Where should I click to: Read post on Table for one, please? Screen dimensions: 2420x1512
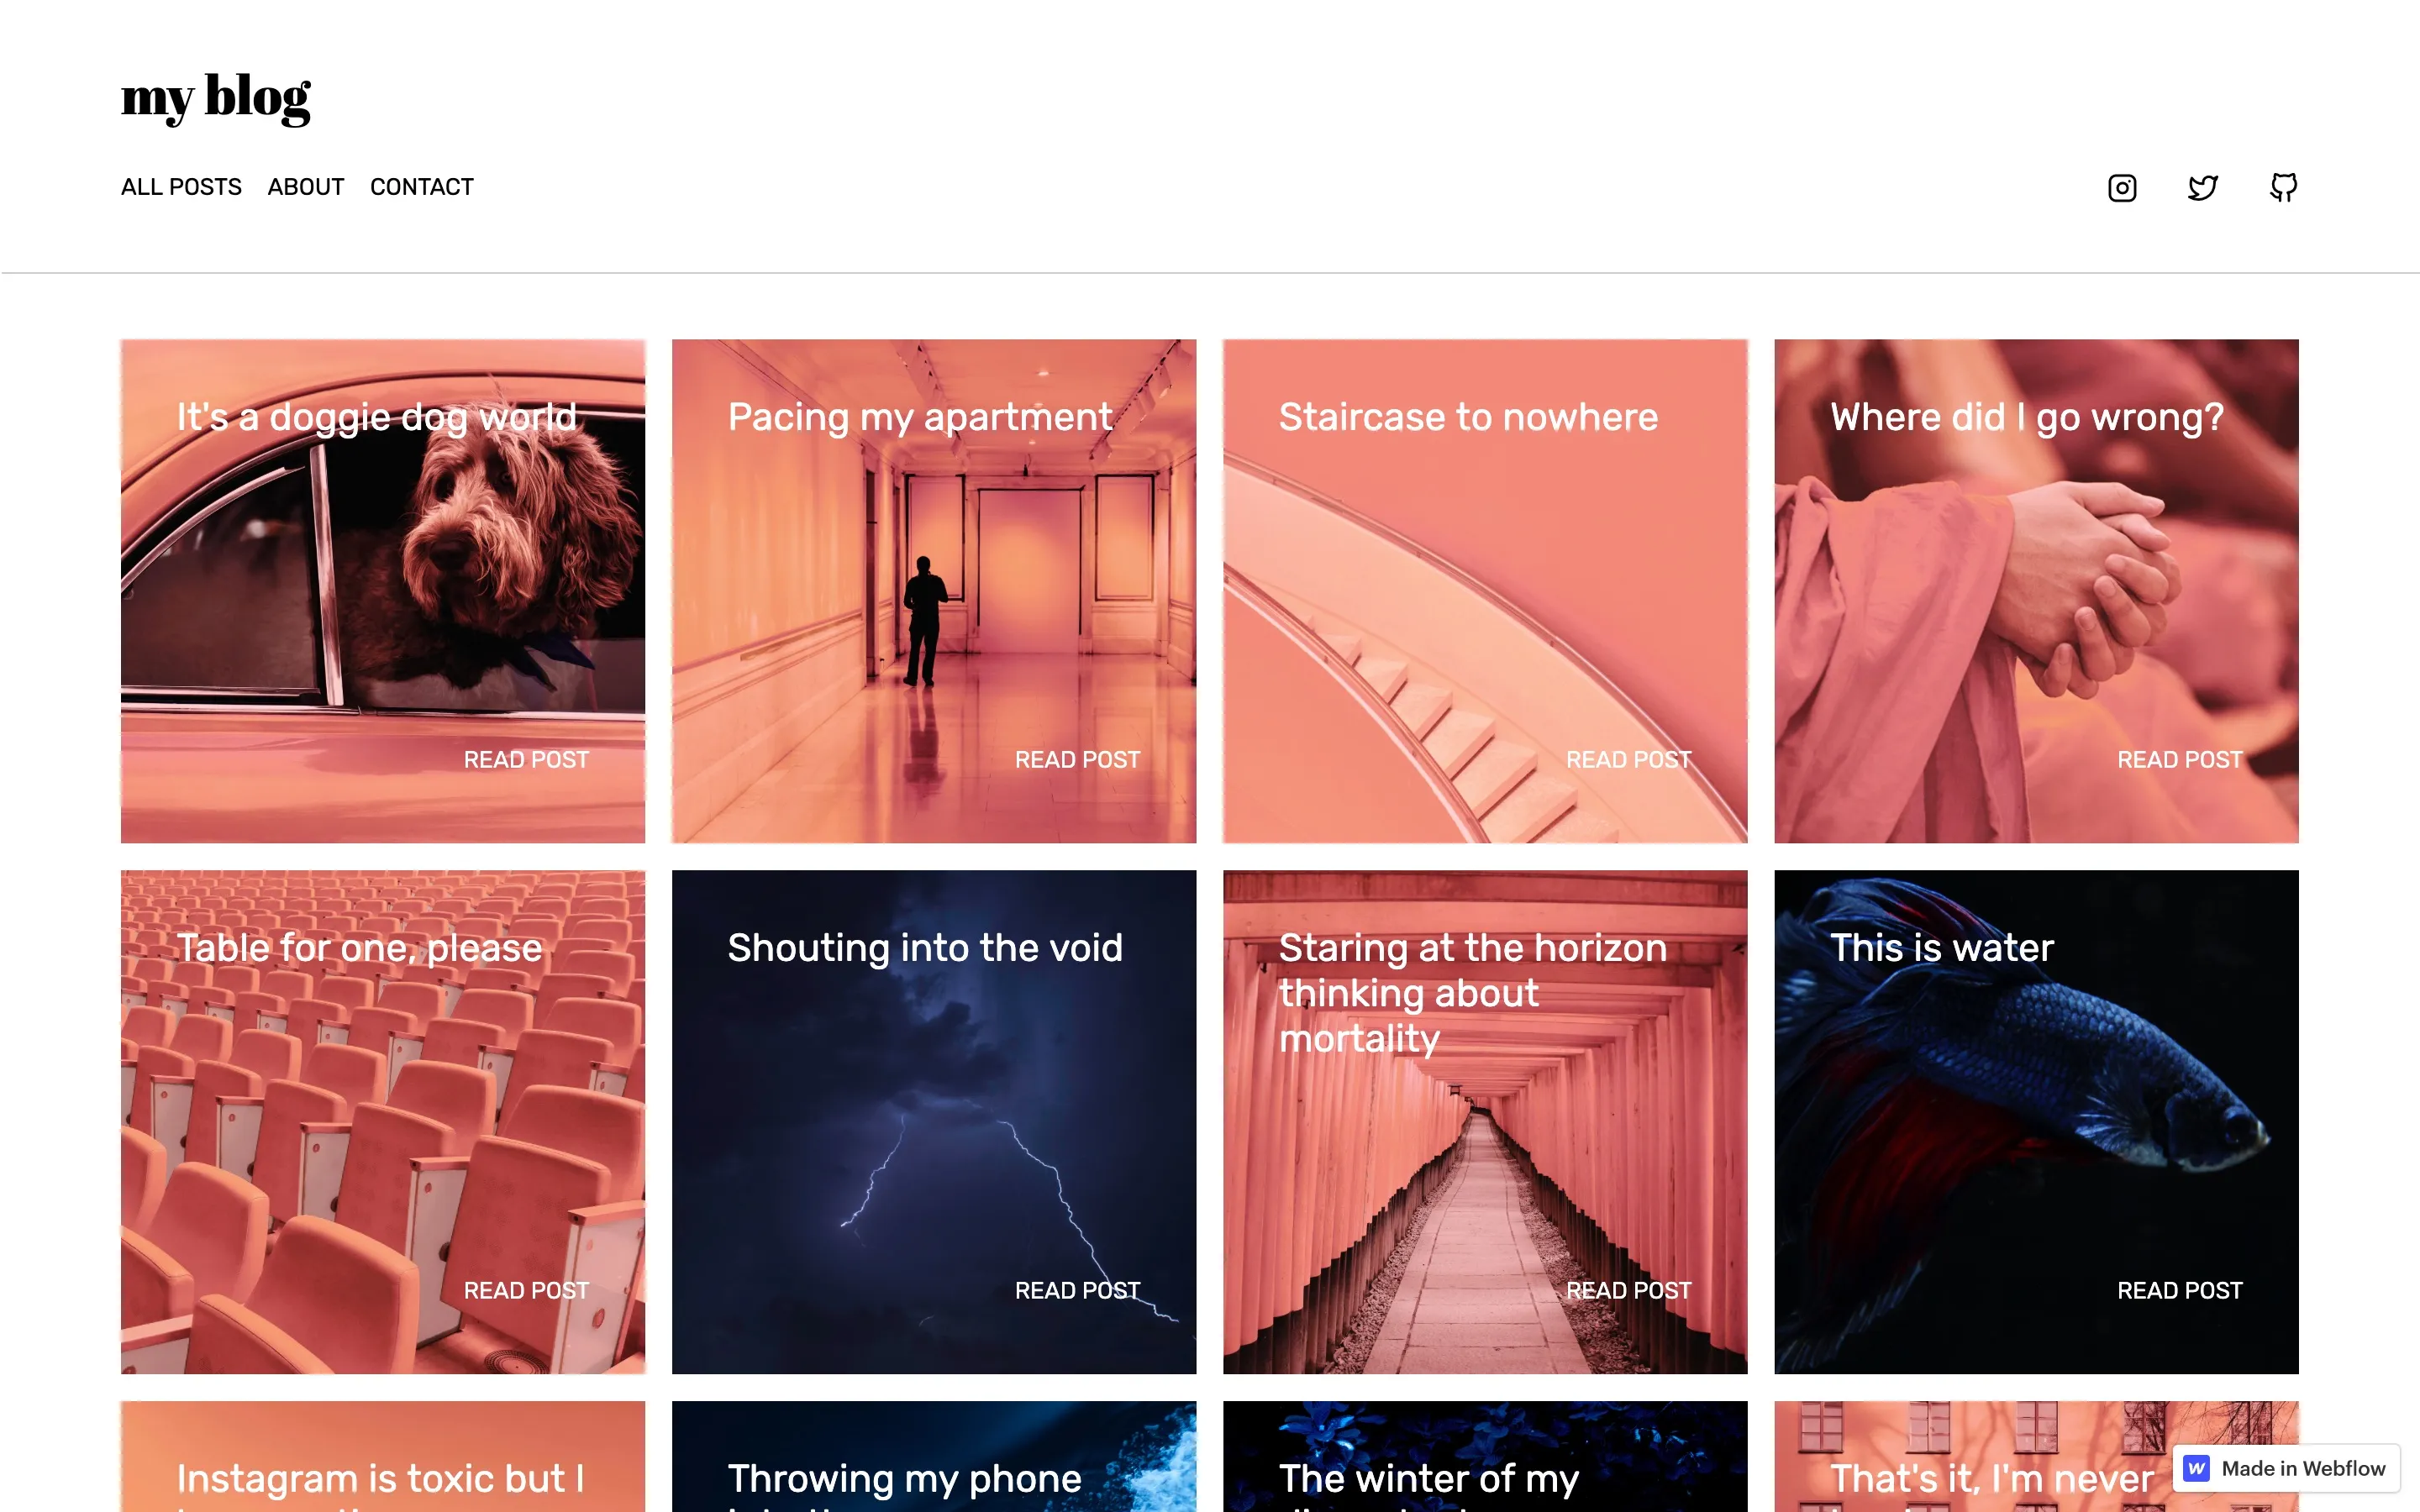[526, 1291]
